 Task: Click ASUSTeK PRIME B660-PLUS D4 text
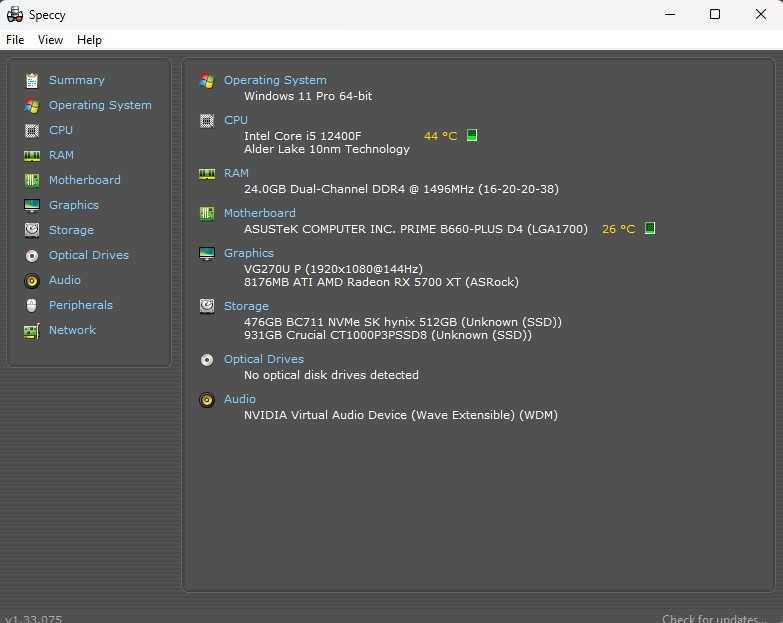click(416, 229)
